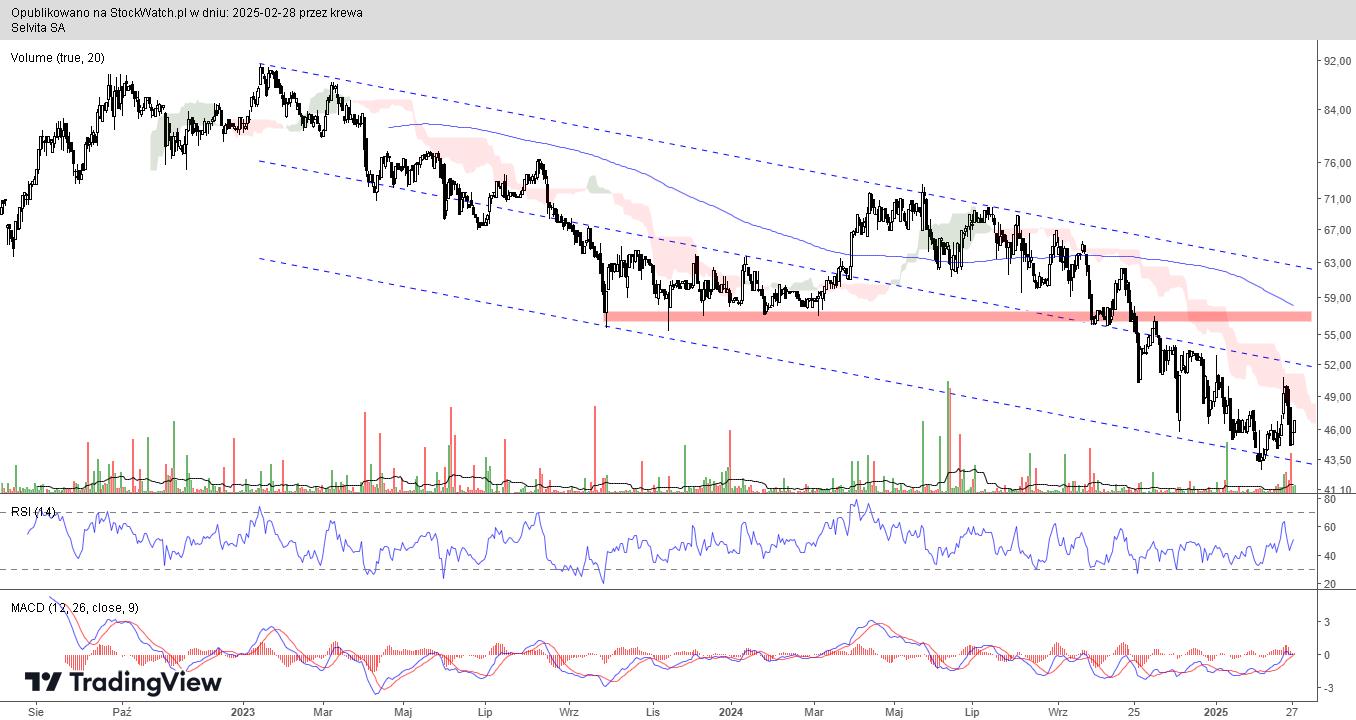The height and width of the screenshot is (720, 1356).
Task: Click the 52,00 price axis label
Action: [1336, 364]
